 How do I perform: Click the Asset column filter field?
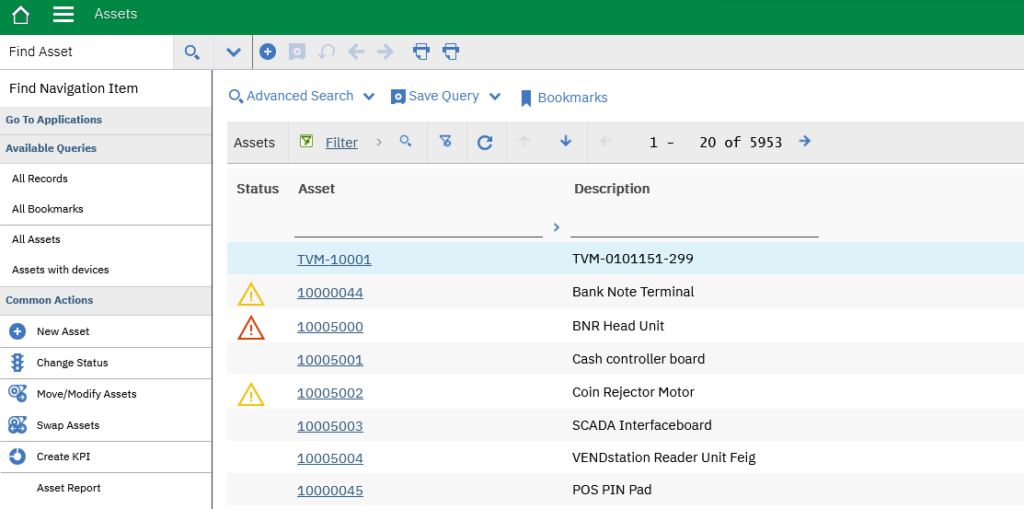[x=419, y=226]
